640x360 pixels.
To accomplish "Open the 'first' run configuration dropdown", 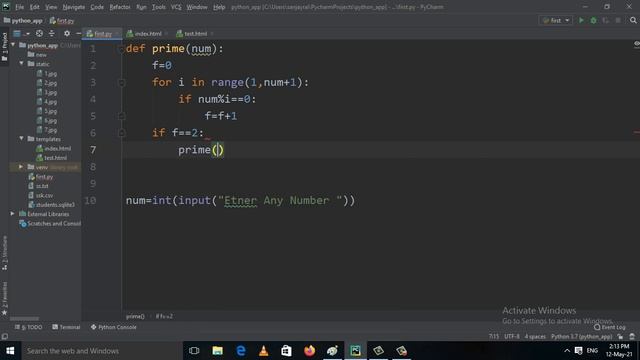I will coord(556,20).
